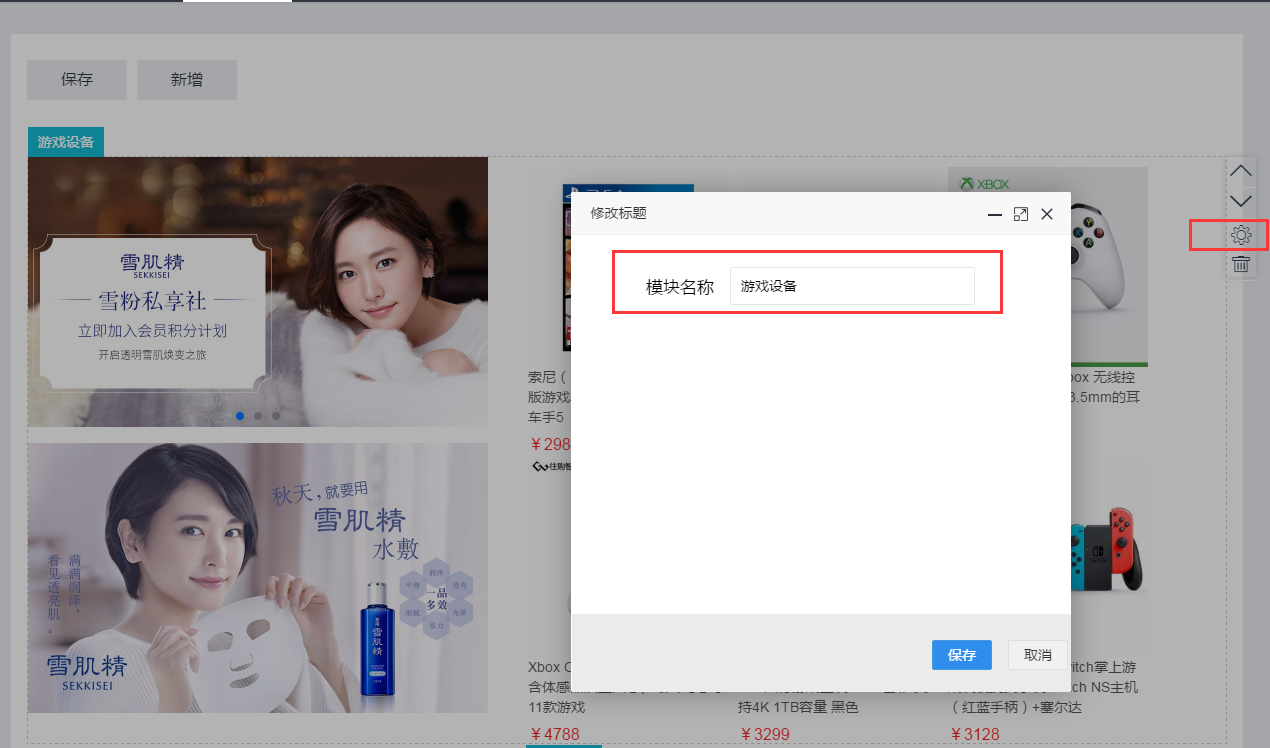Open module settings gear icon
The width and height of the screenshot is (1270, 748).
coord(1241,235)
